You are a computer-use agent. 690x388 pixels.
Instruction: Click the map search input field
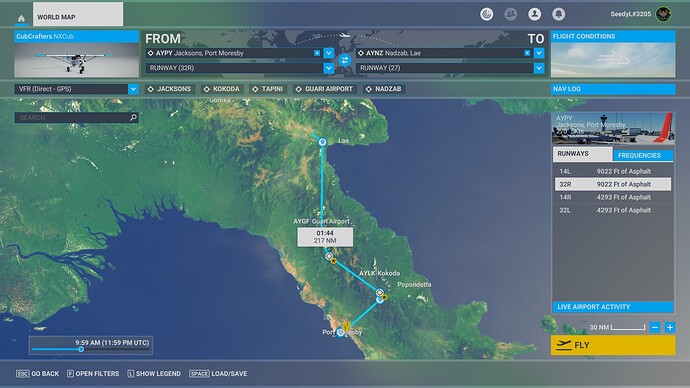click(76, 117)
